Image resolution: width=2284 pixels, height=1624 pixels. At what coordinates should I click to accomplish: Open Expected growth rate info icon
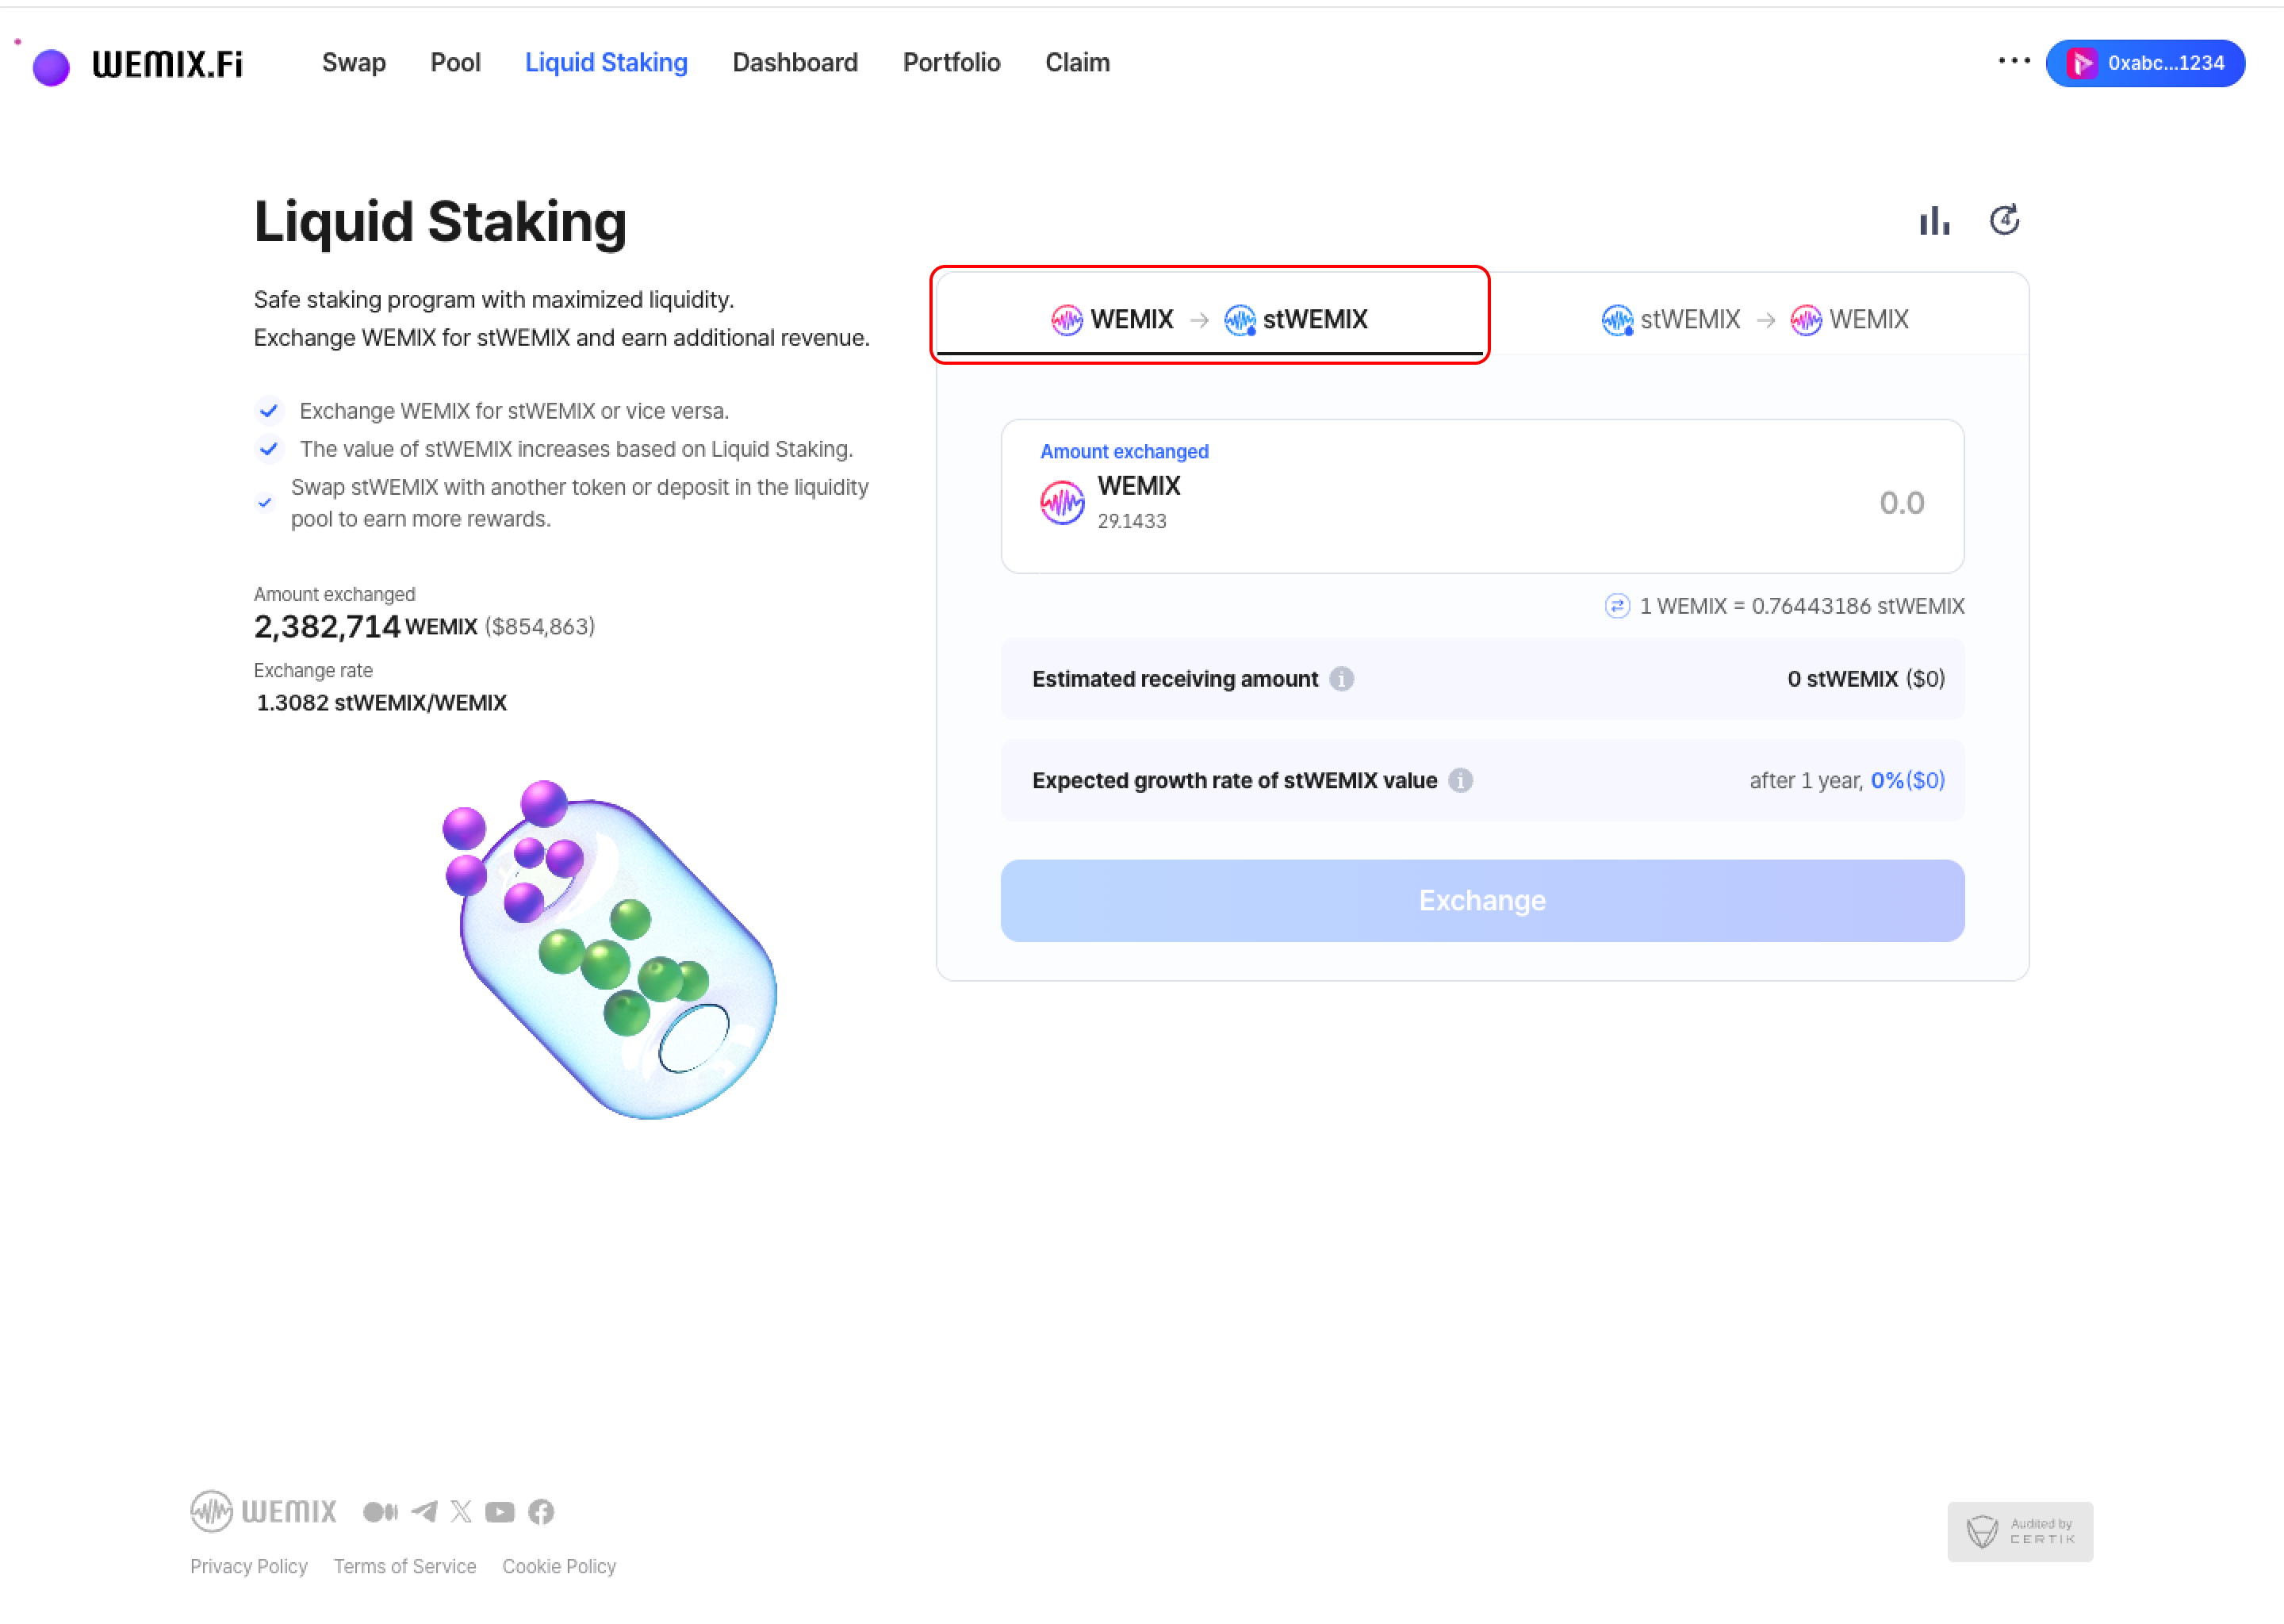[1460, 780]
